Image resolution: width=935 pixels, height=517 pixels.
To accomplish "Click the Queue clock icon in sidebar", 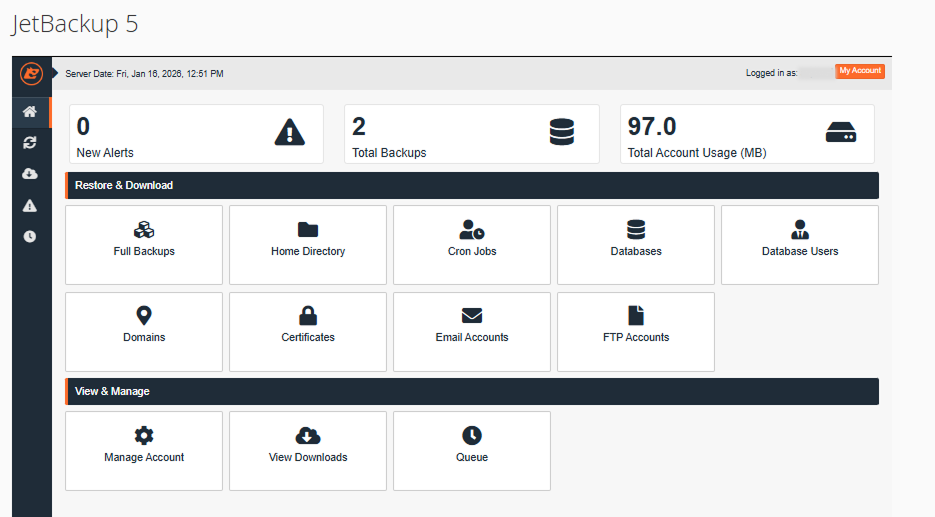I will tap(30, 236).
